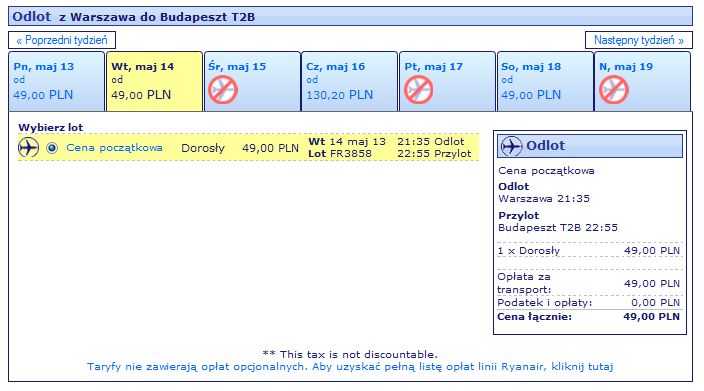The width and height of the screenshot is (704, 391).
Task: Select the So, maj 18 date tab
Action: coord(546,81)
